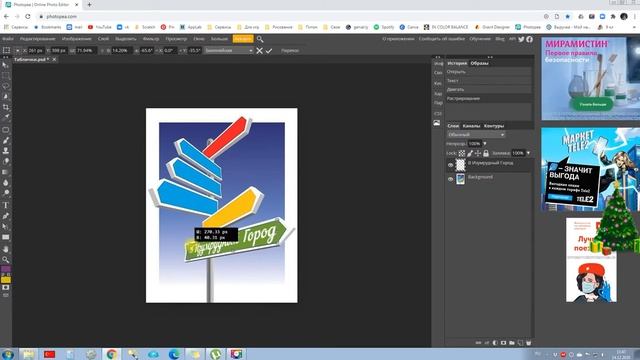Open Chrome from the Windows taskbar
Viewport: 640px width, 360px height.
pyautogui.click(x=111, y=354)
